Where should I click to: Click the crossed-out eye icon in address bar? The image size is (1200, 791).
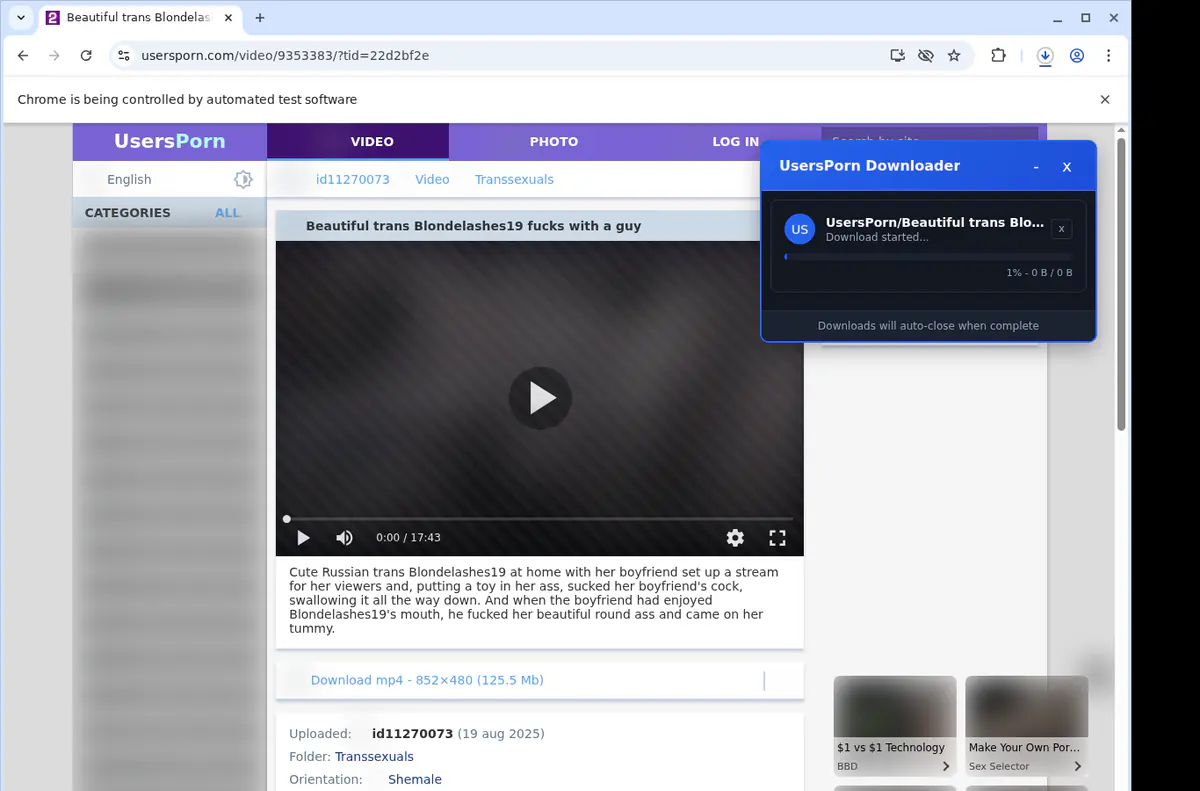(926, 56)
